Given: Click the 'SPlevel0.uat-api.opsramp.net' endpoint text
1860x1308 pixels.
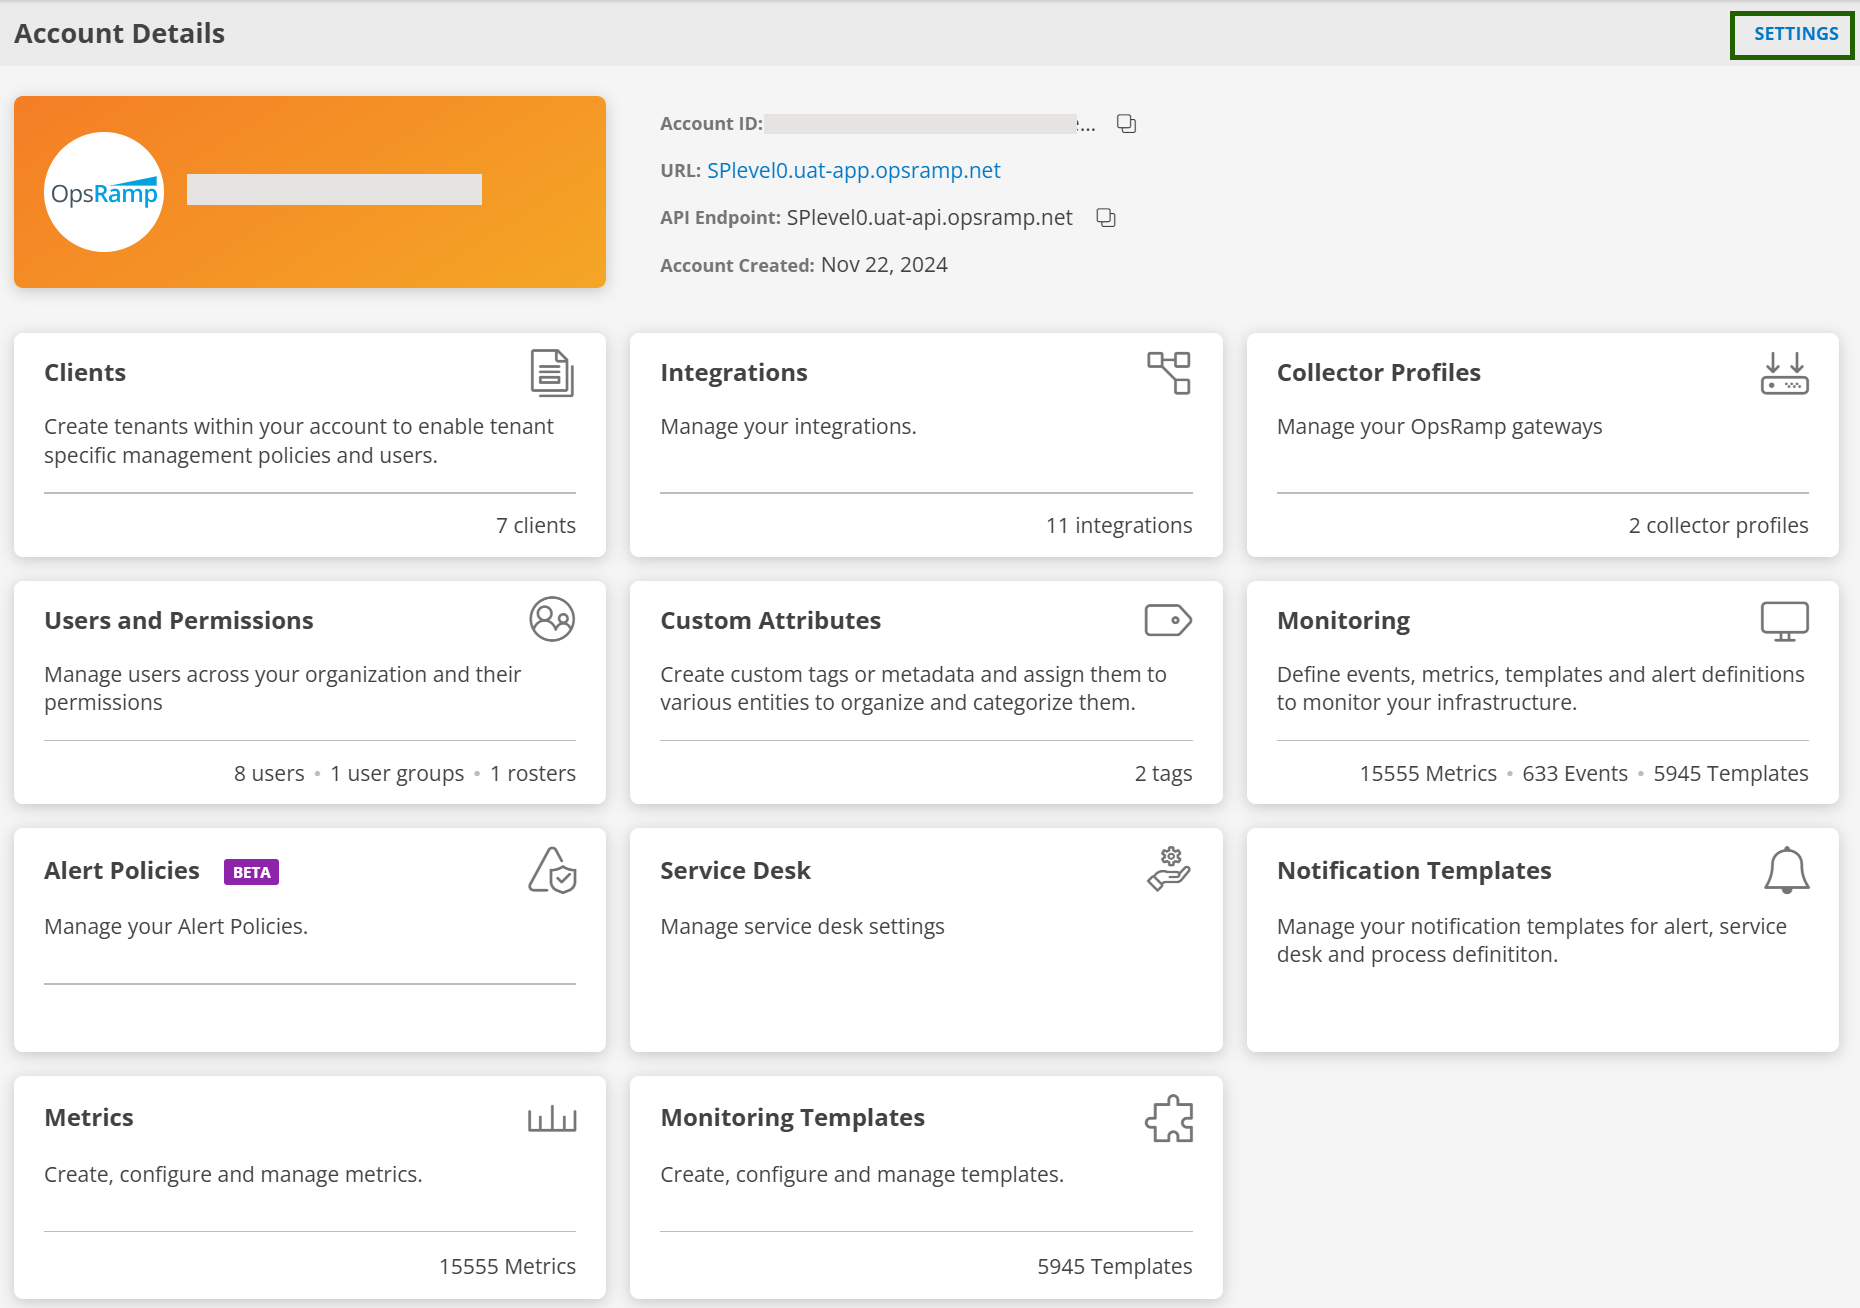Looking at the screenshot, I should (929, 218).
